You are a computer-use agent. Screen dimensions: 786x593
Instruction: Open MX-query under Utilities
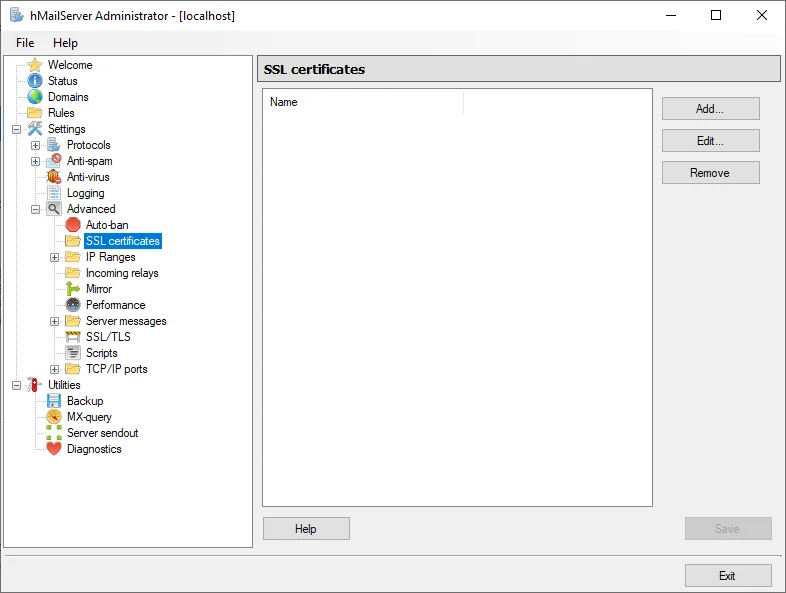click(89, 417)
